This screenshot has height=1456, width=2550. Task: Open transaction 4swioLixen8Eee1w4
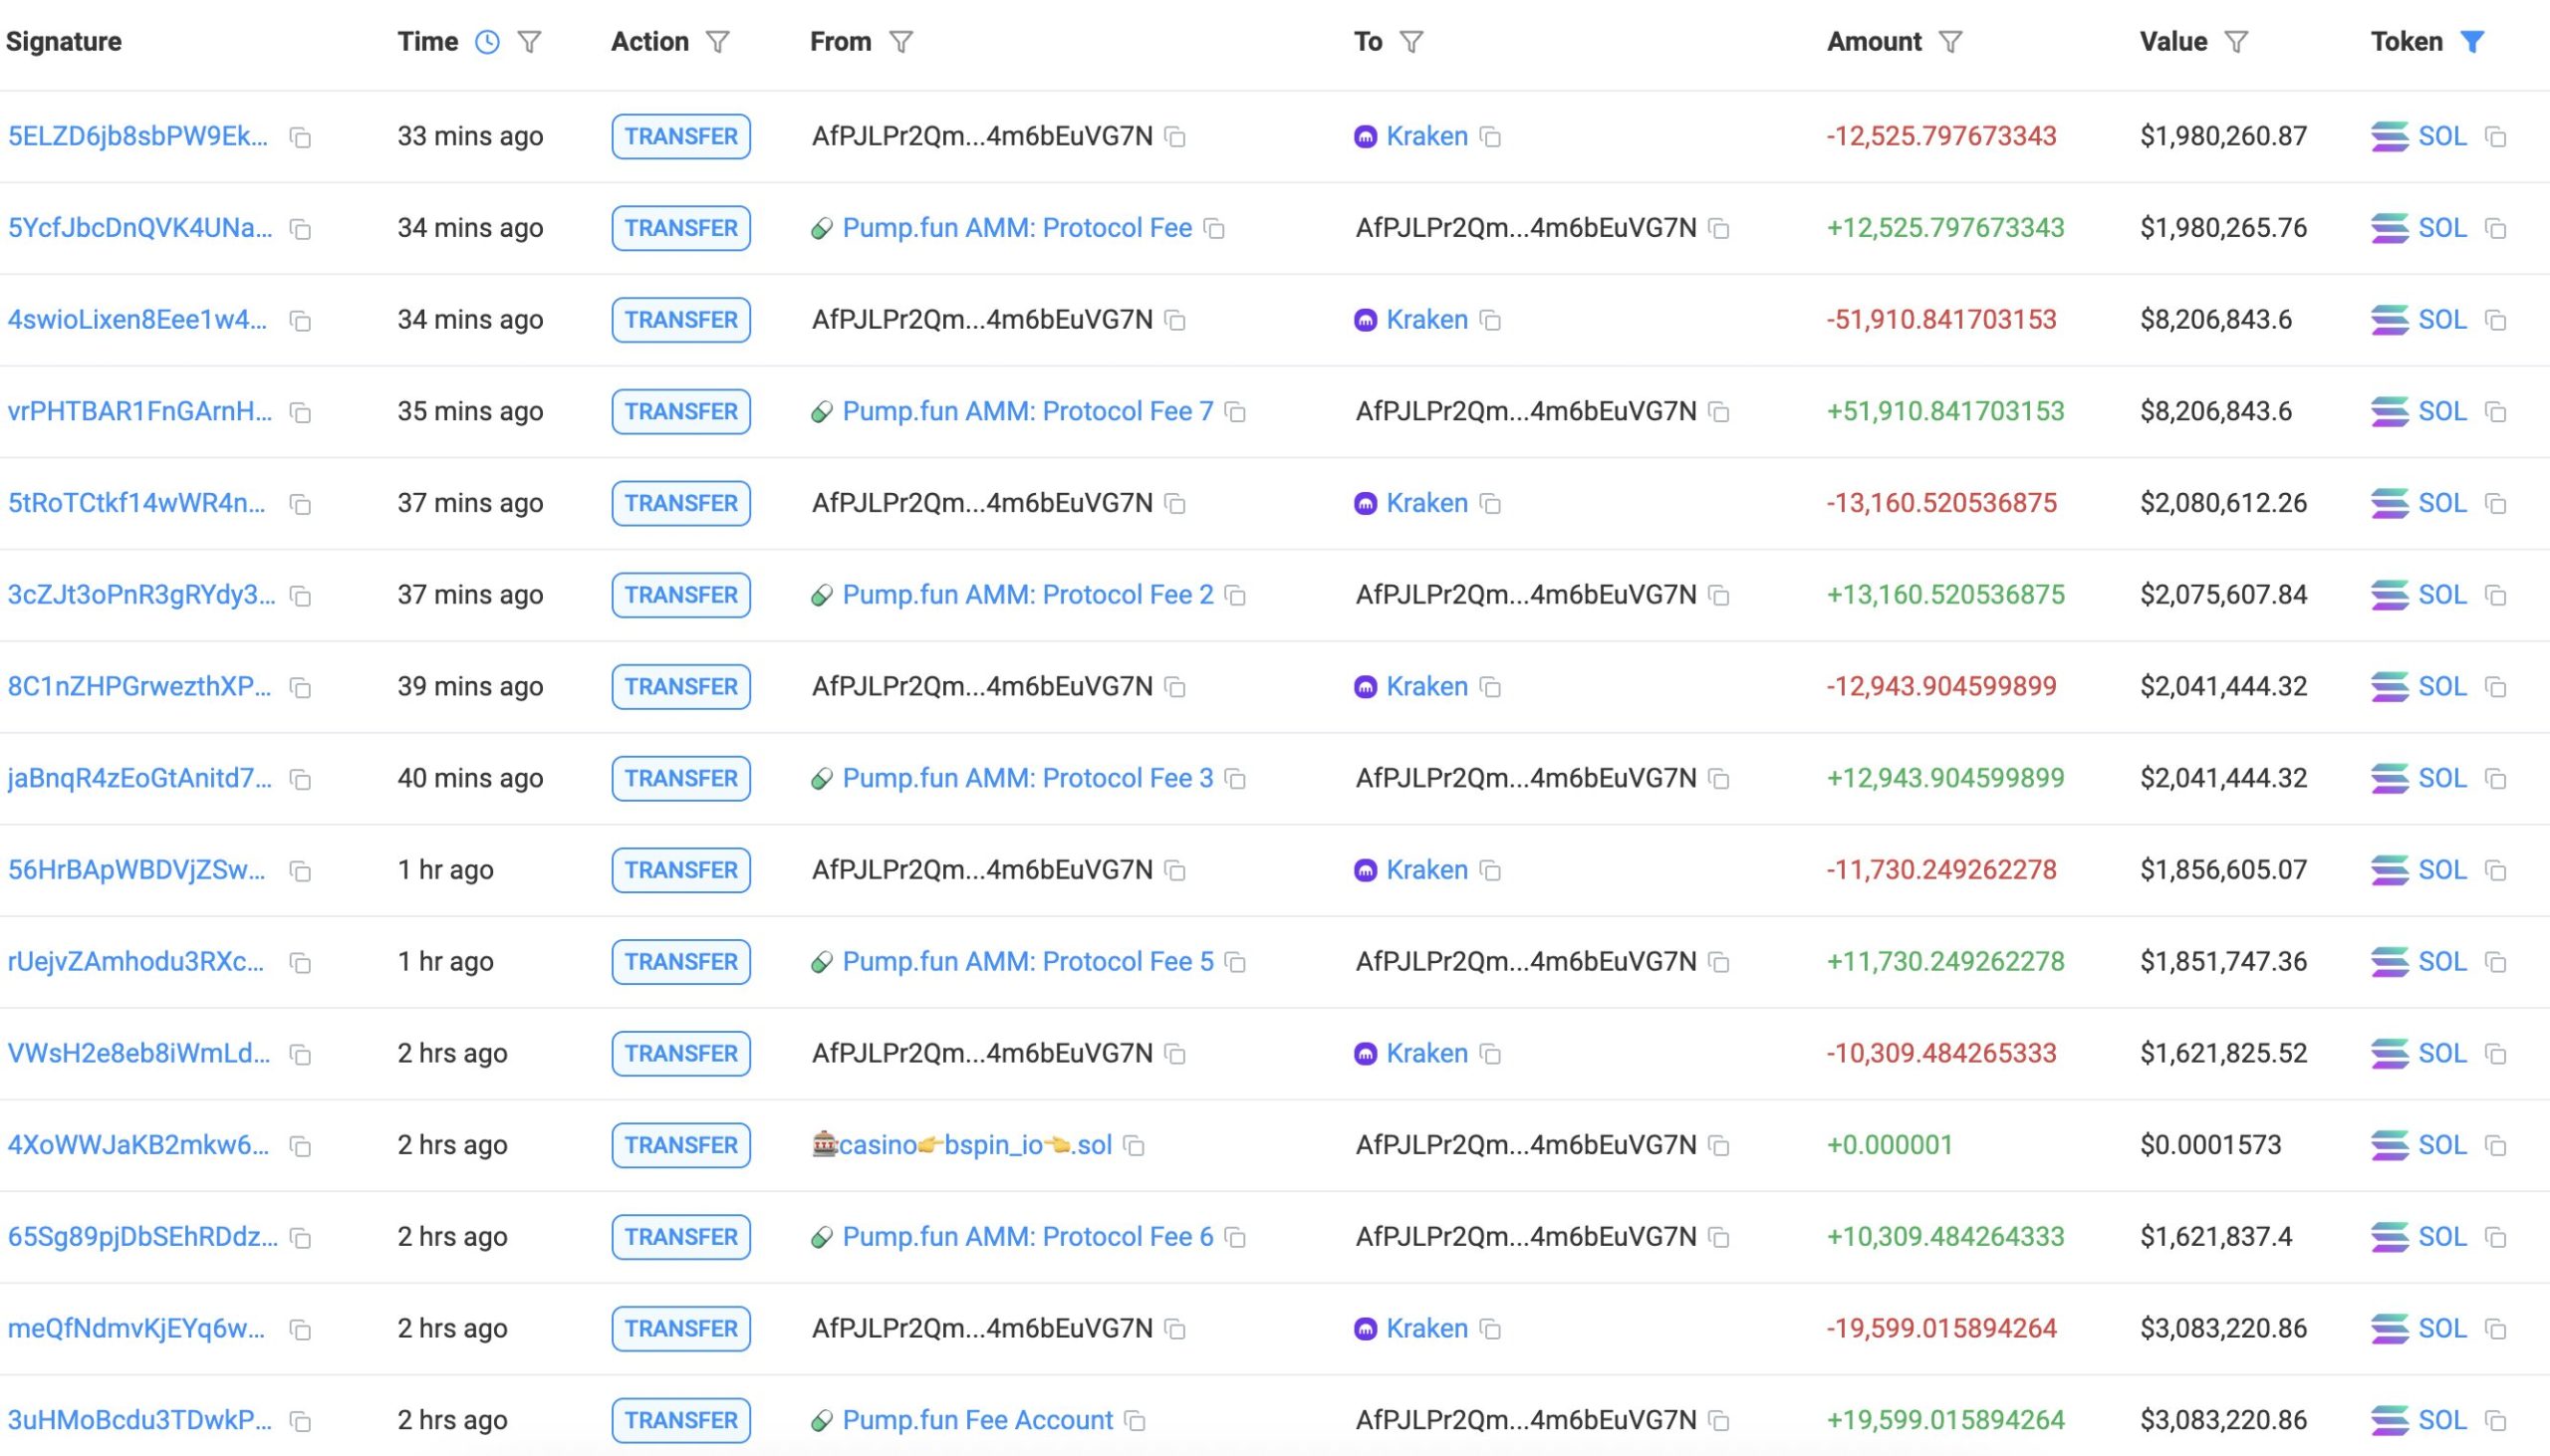click(138, 320)
